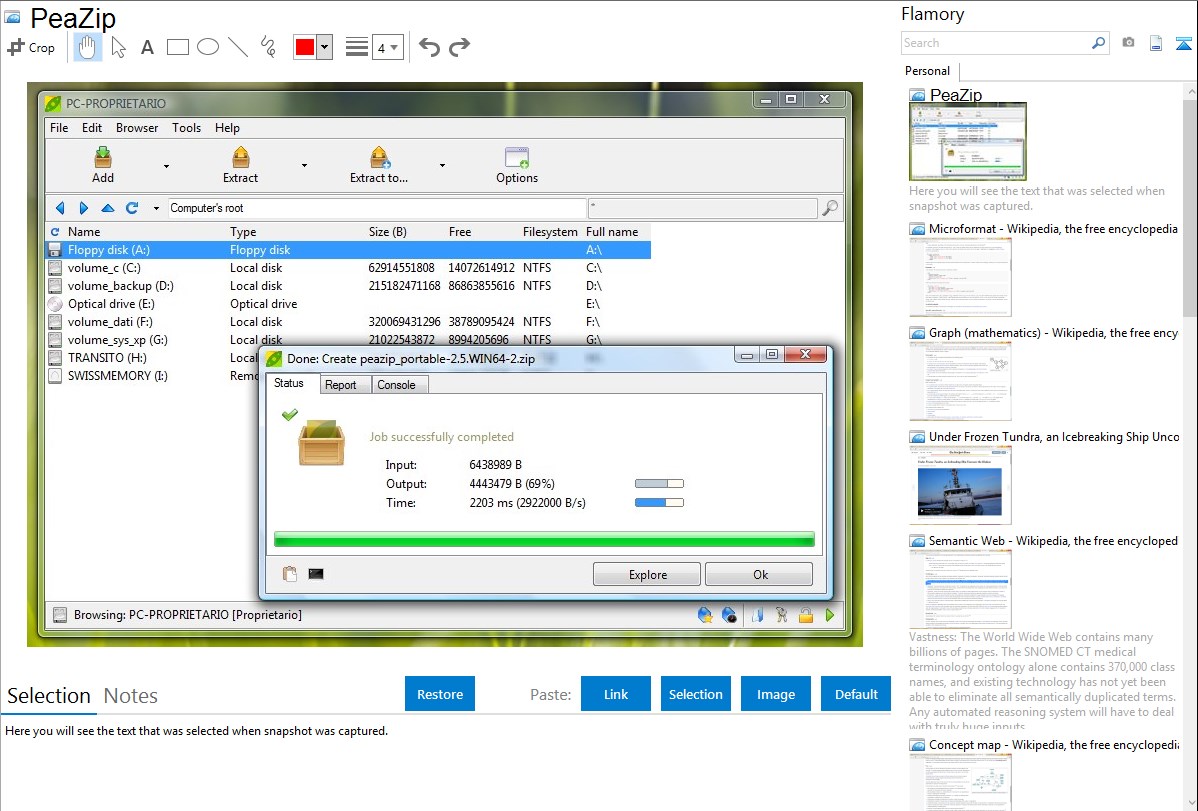1198x811 pixels.
Task: Click the Extract icon in PeaZip toolbar
Action: (x=241, y=157)
